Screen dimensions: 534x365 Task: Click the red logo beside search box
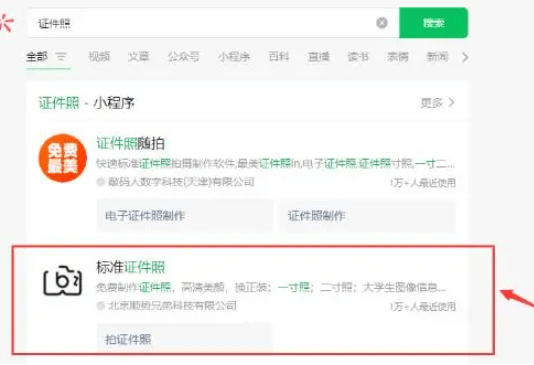coord(6,22)
